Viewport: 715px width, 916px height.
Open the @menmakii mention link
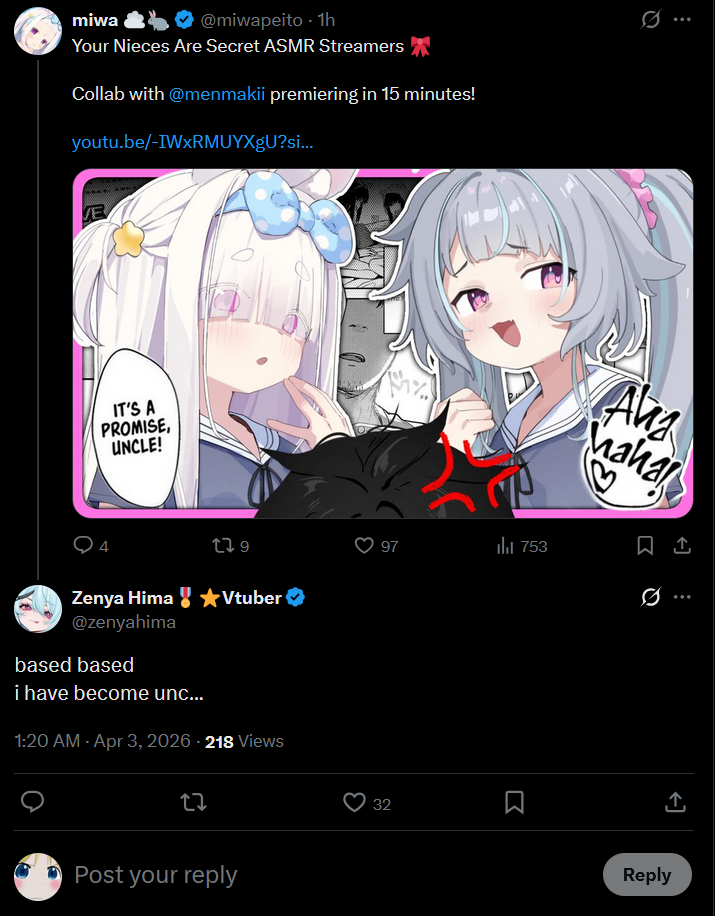(x=217, y=93)
